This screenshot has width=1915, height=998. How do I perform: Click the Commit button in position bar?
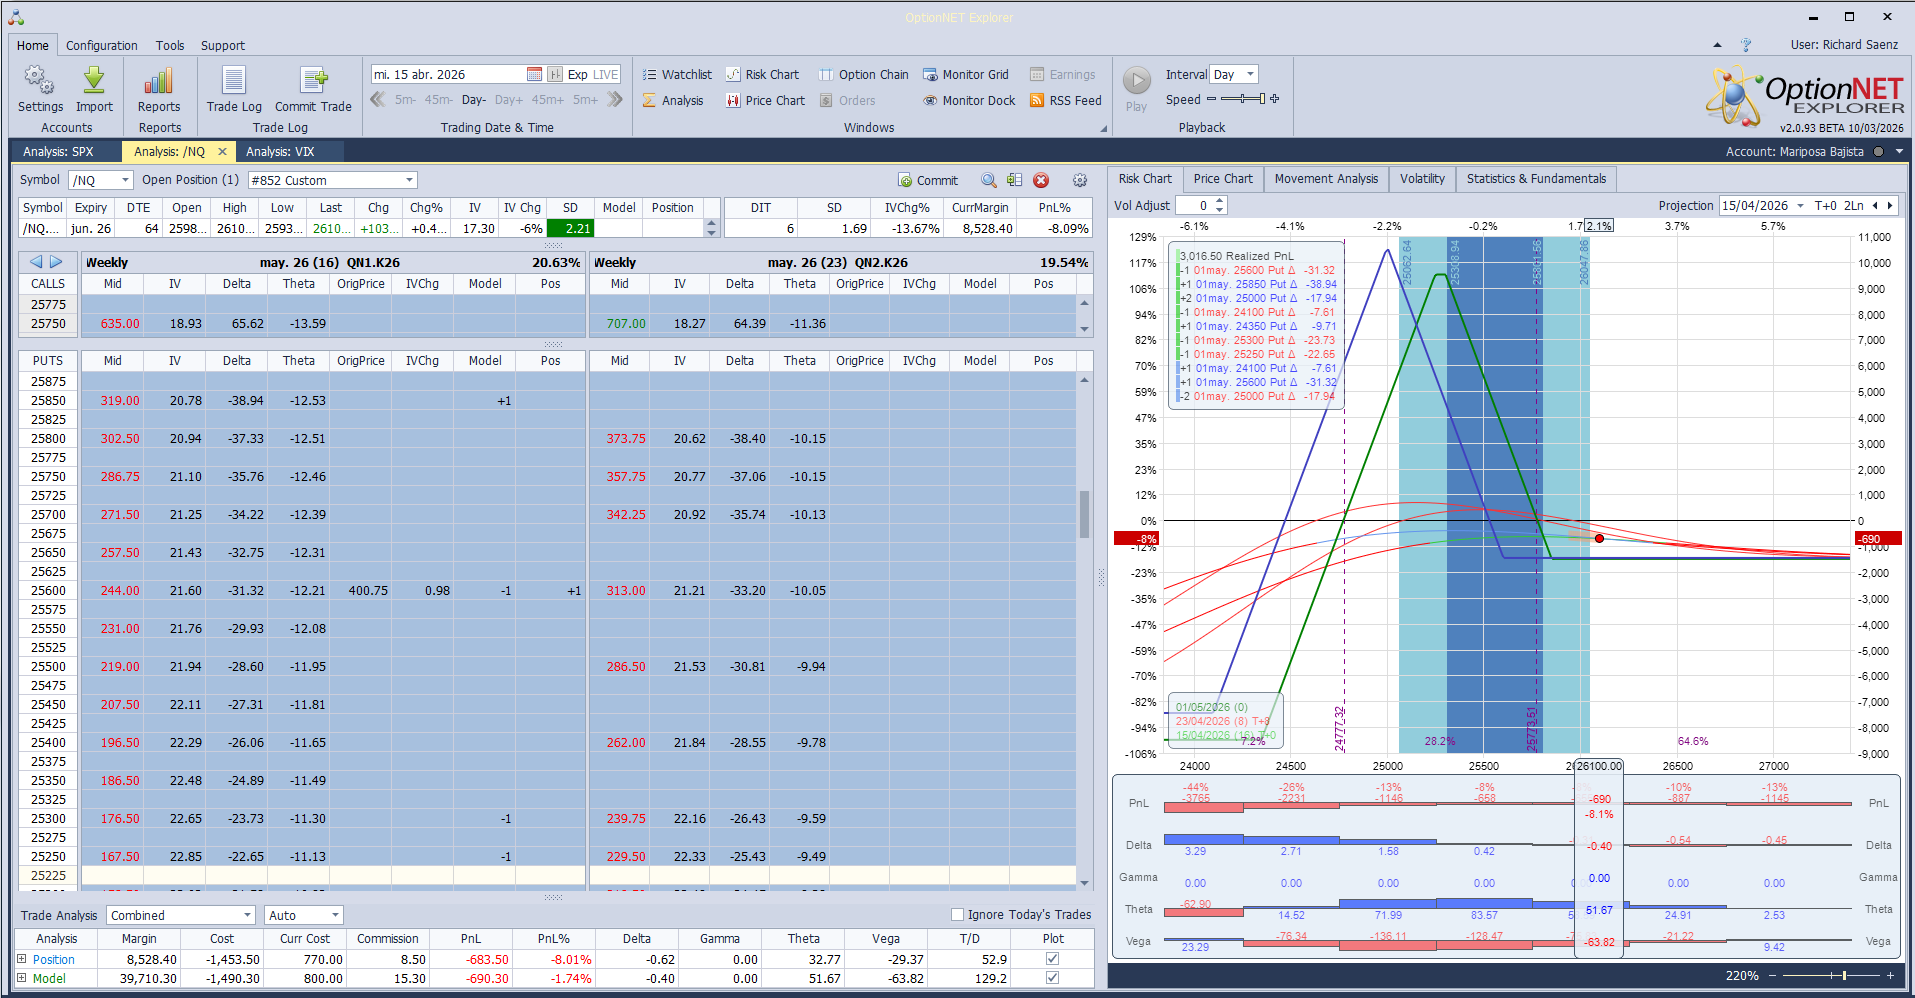[928, 180]
